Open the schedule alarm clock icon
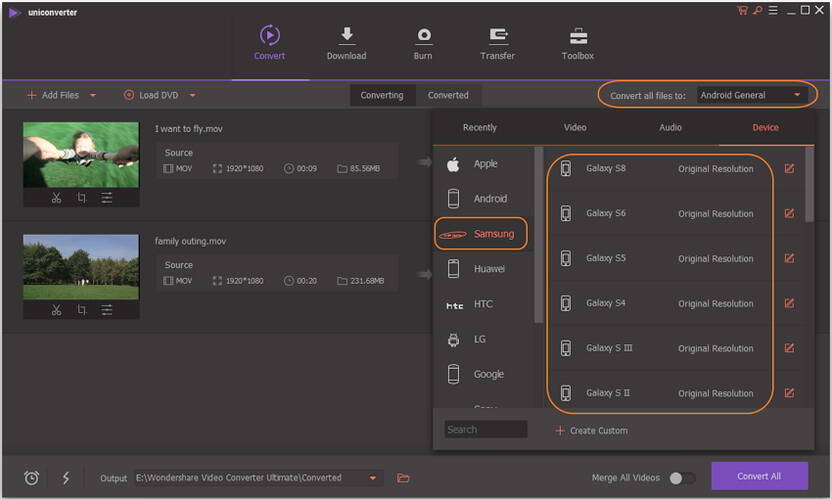832x499 pixels. [x=31, y=478]
